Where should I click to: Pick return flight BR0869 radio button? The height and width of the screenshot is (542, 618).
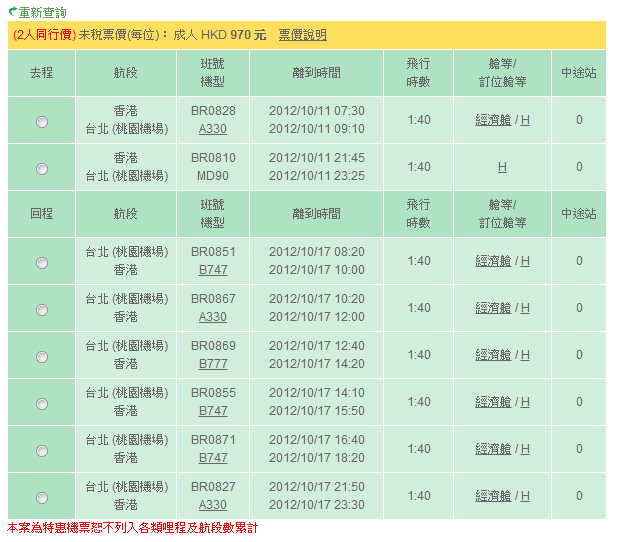coord(41,356)
